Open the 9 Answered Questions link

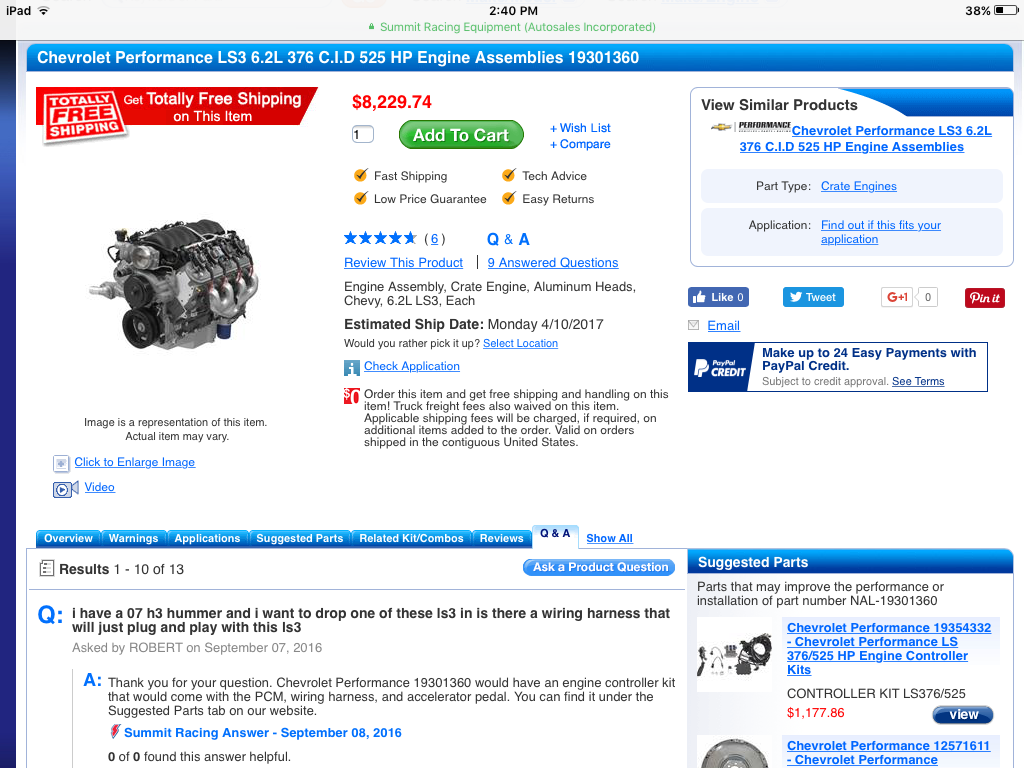pyautogui.click(x=552, y=263)
